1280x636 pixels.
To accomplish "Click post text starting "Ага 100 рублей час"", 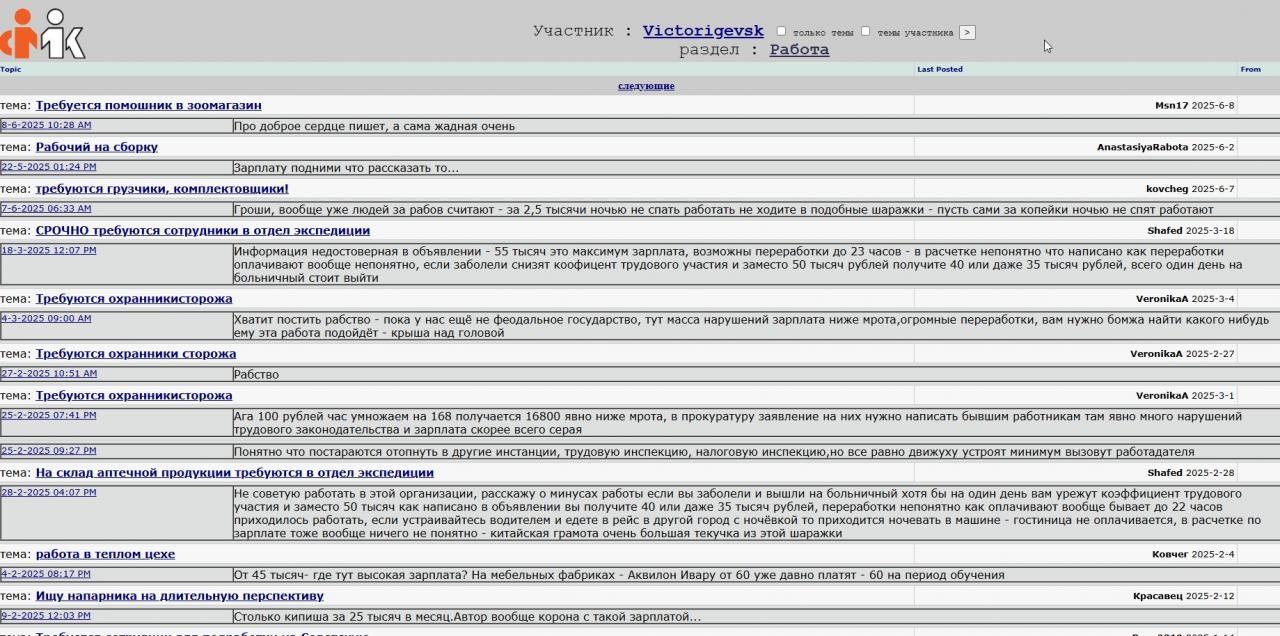I will click(x=737, y=423).
